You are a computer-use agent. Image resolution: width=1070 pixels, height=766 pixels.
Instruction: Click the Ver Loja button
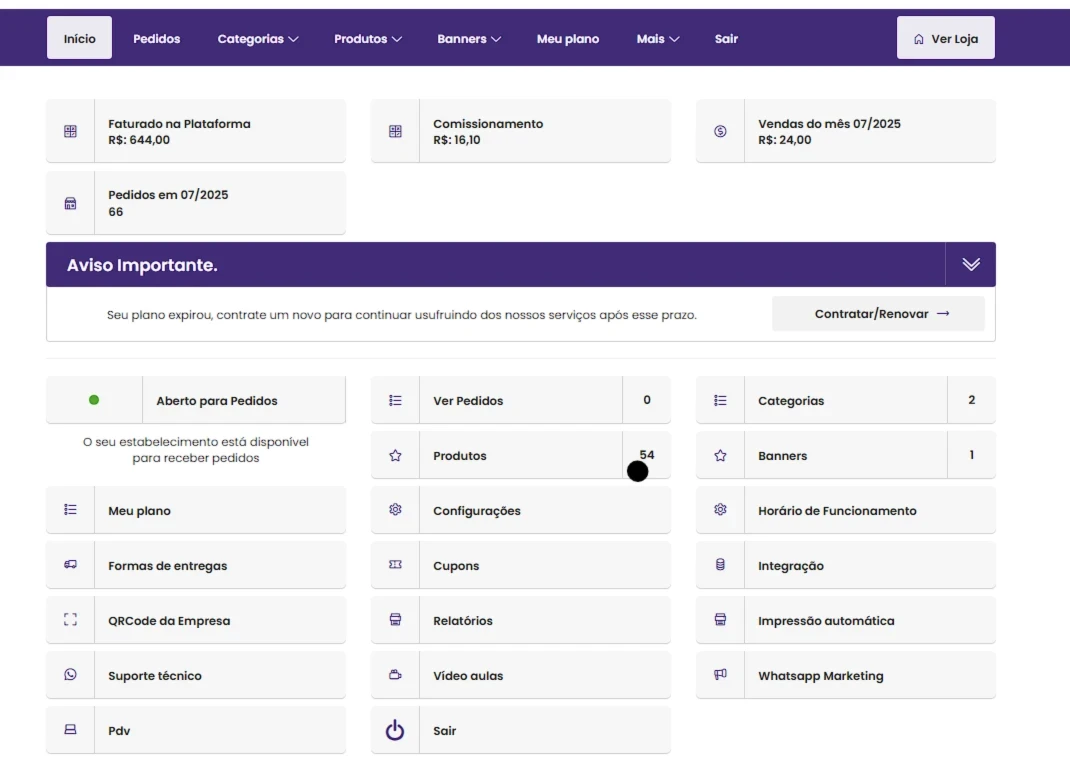(x=945, y=39)
